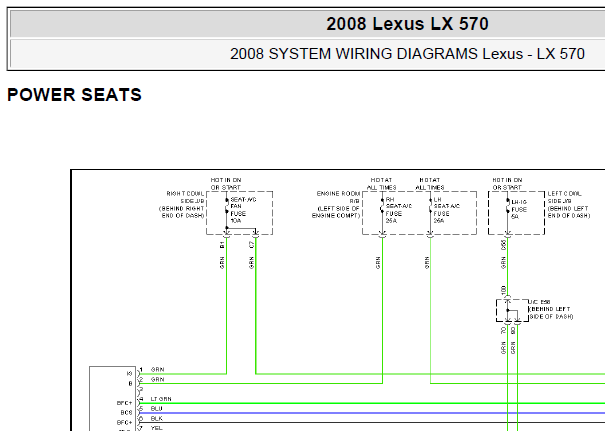
Task: Click the "POWER SEATS" heading
Action: pyautogui.click(x=74, y=95)
